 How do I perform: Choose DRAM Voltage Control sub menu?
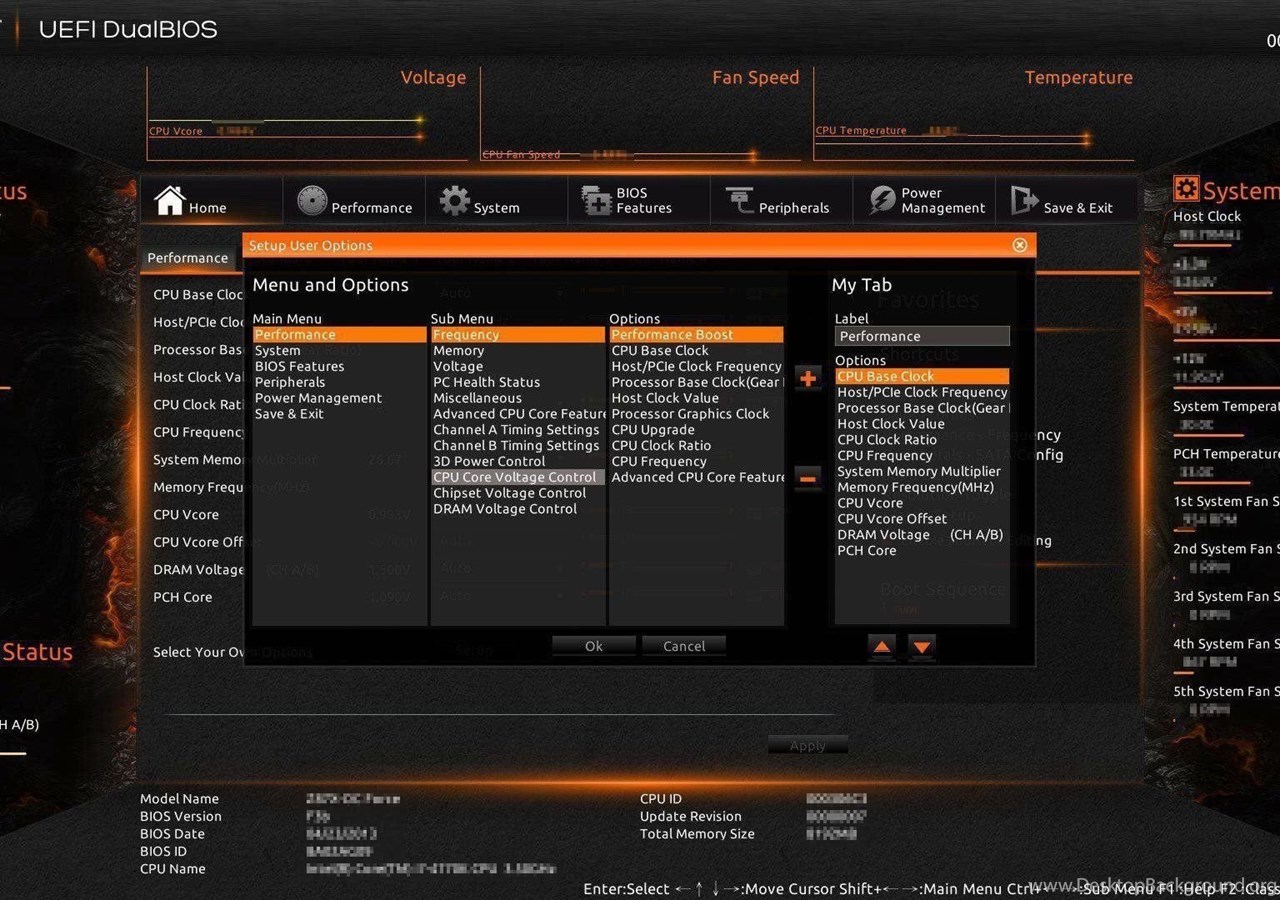click(x=518, y=509)
